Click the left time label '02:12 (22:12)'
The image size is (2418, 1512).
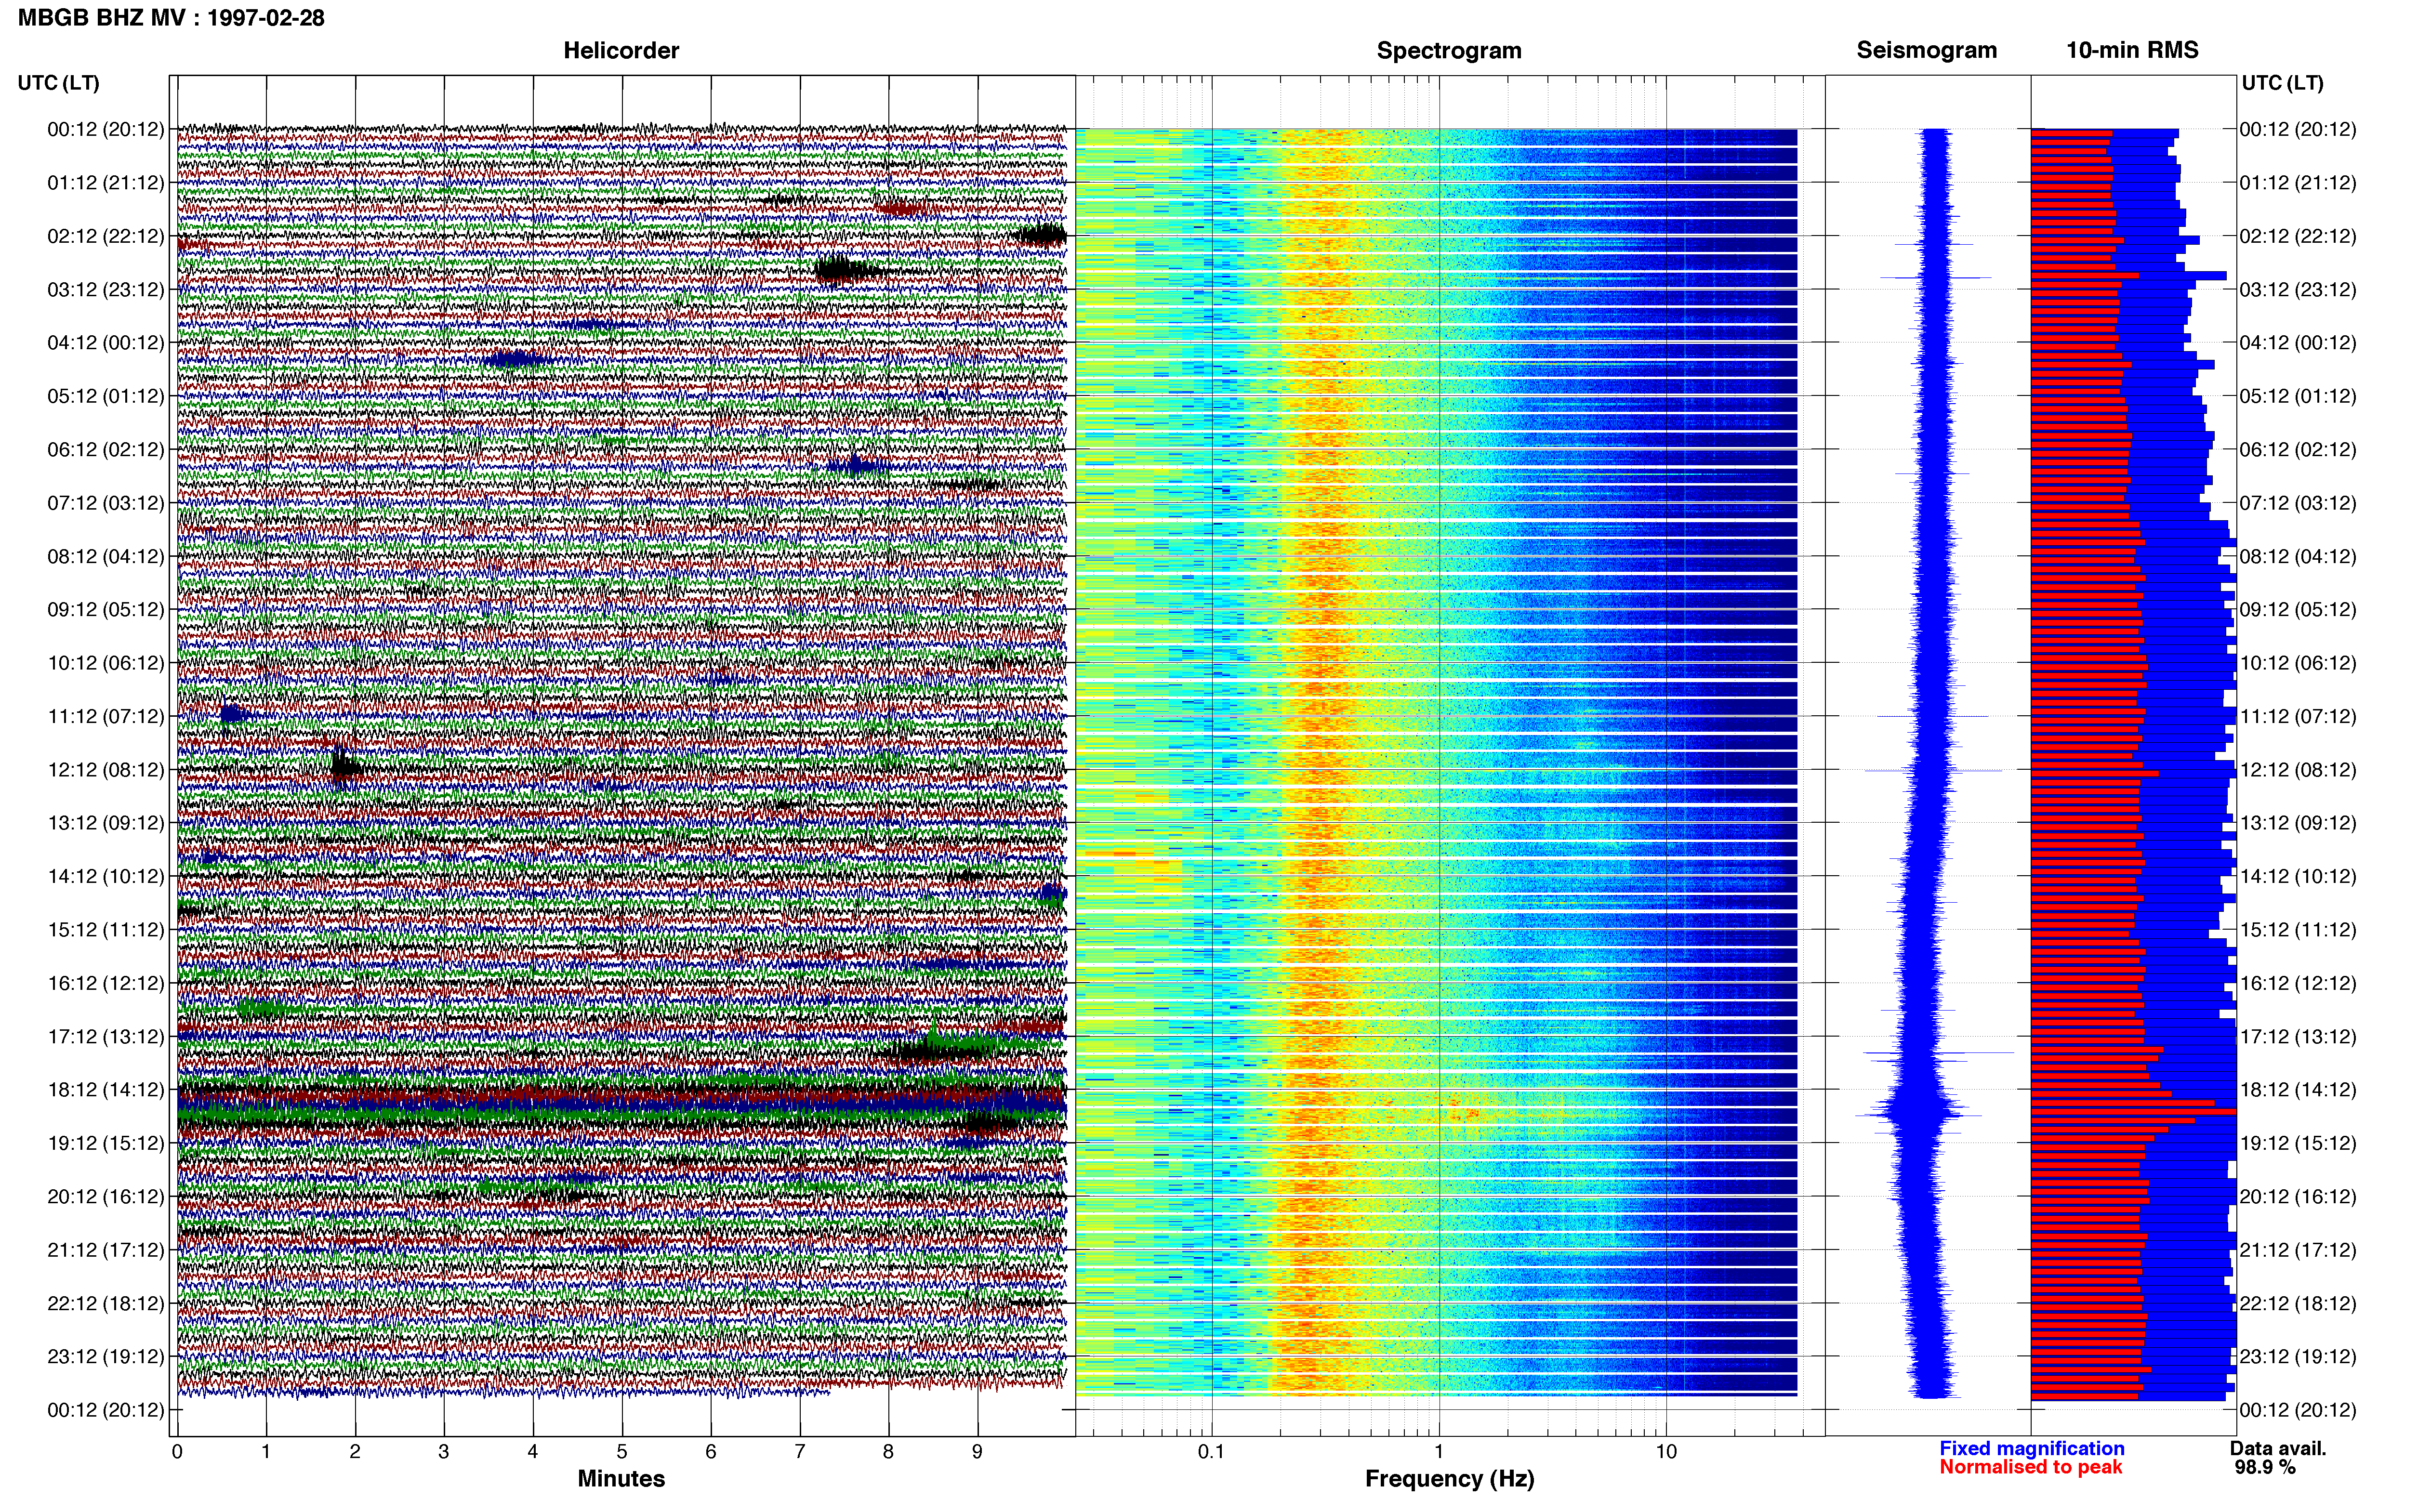[x=106, y=236]
